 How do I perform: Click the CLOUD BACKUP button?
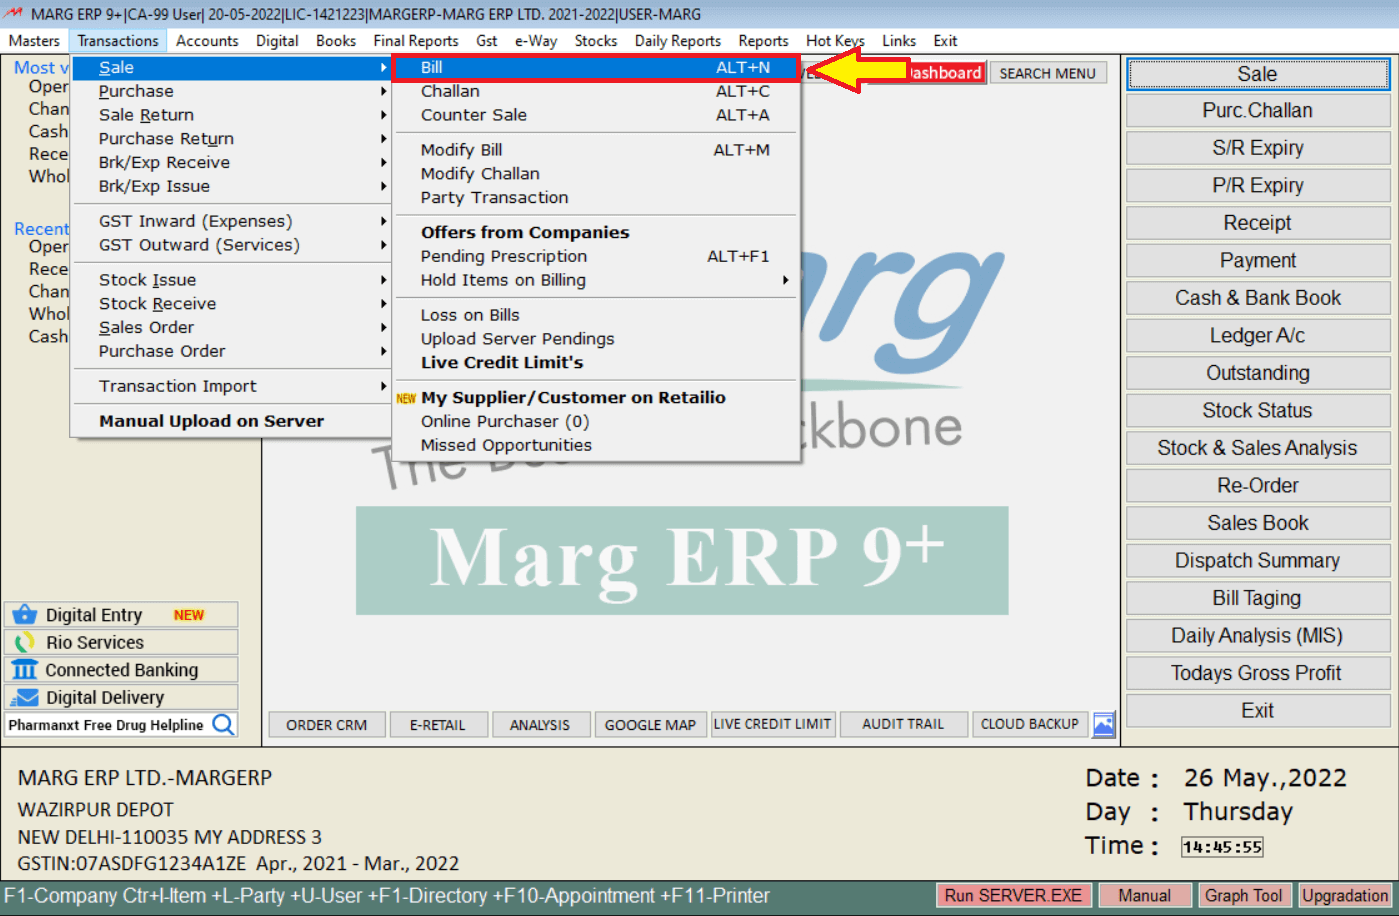[x=1030, y=724]
